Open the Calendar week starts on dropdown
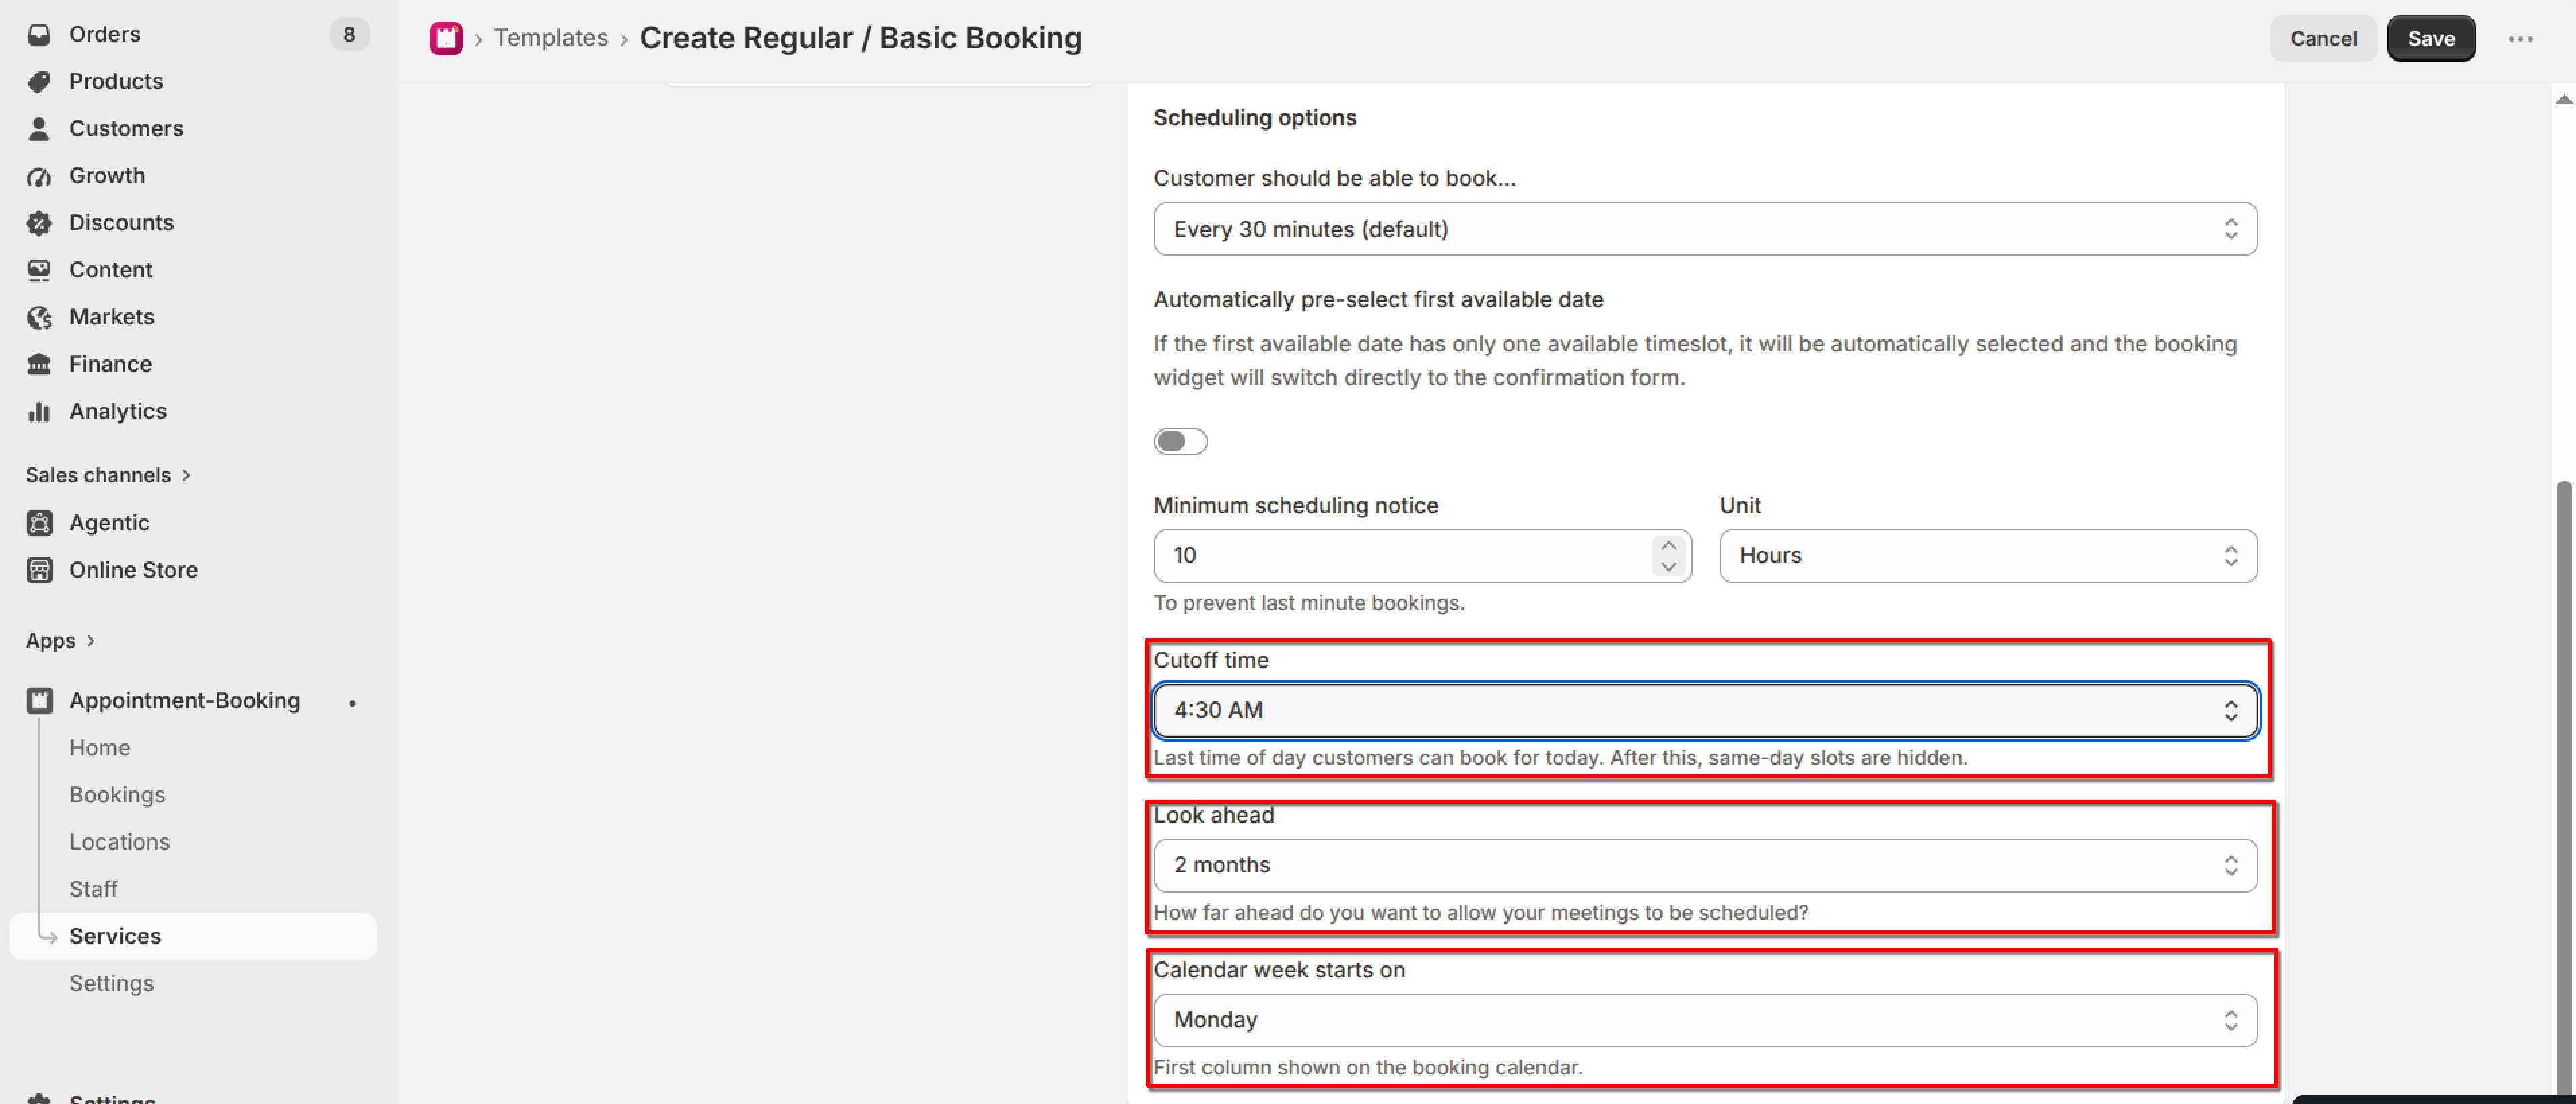The height and width of the screenshot is (1104, 2576). coord(1705,1020)
